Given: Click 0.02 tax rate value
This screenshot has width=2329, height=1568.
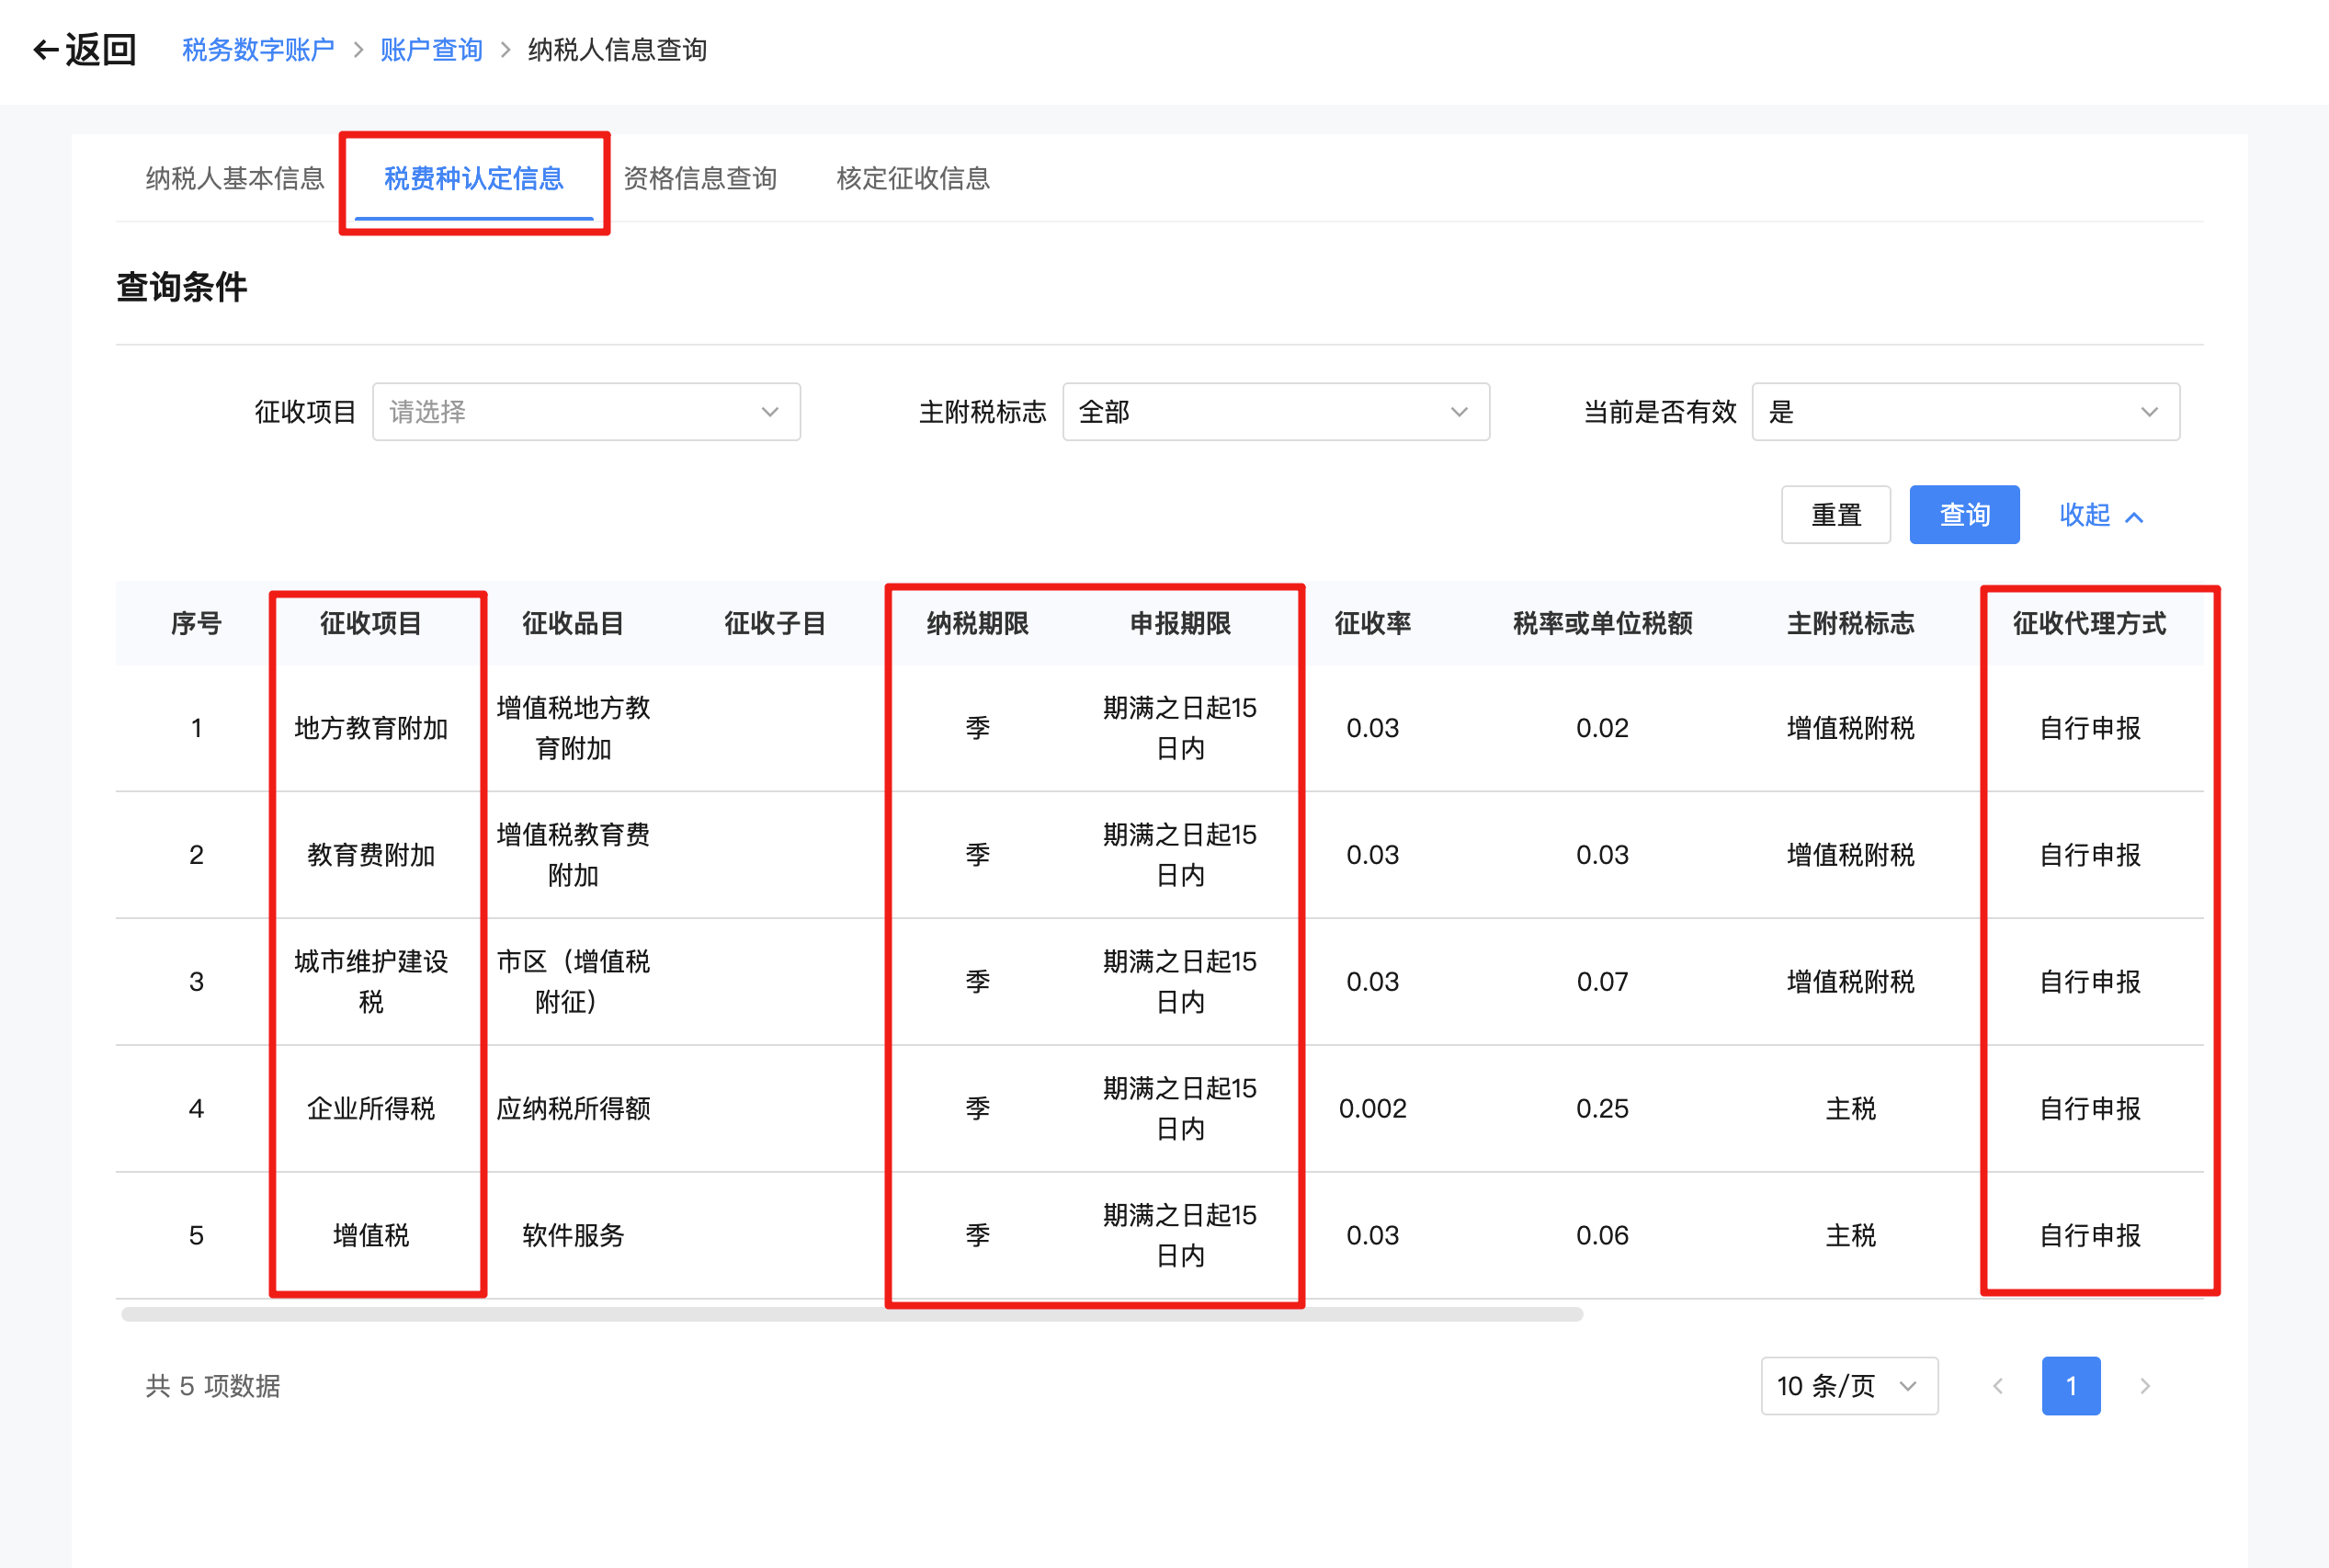Looking at the screenshot, I should pos(1602,728).
